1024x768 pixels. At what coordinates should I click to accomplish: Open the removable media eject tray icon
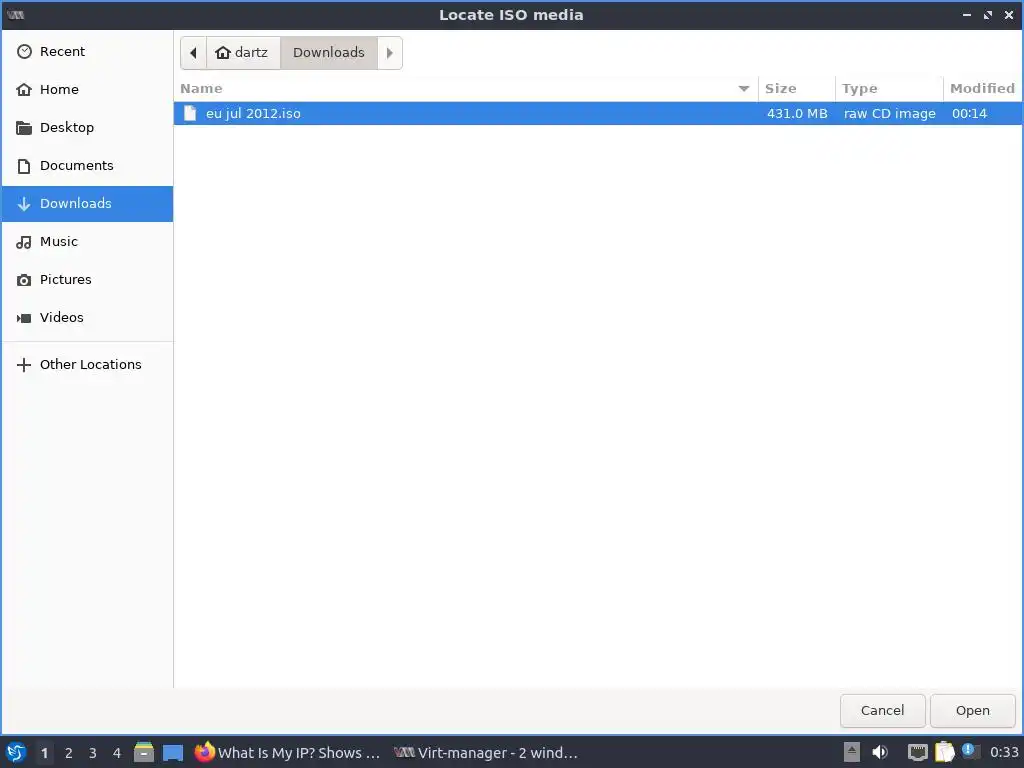852,753
